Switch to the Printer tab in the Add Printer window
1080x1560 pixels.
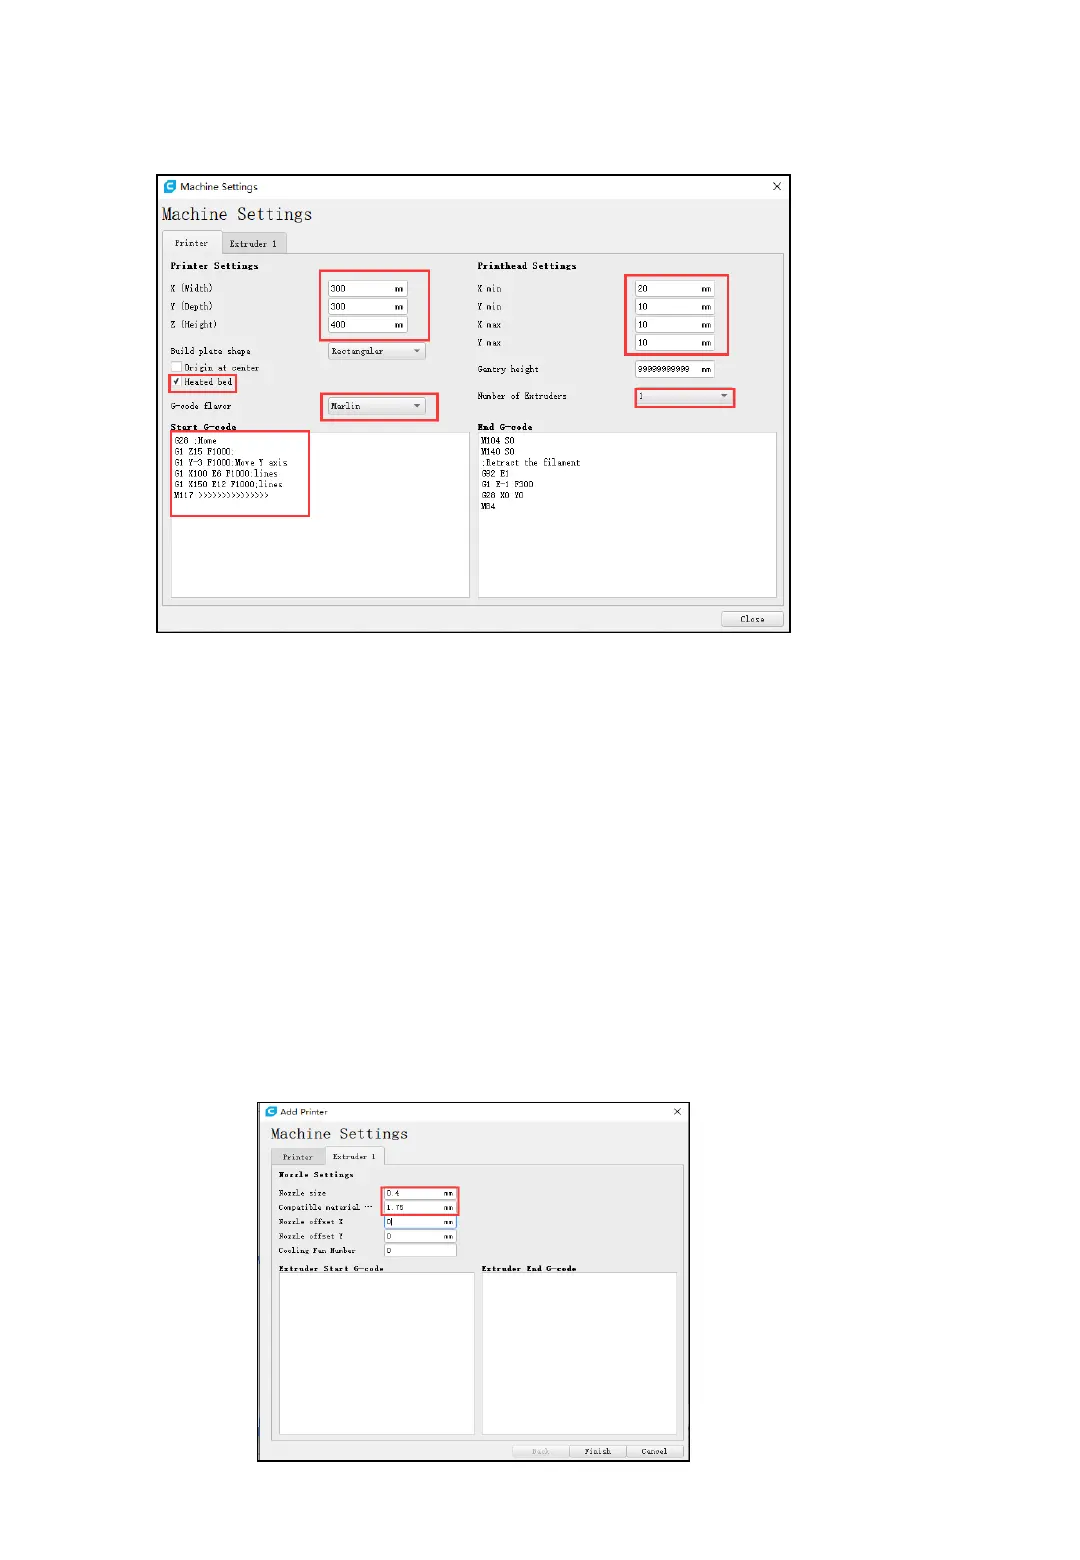point(298,1157)
